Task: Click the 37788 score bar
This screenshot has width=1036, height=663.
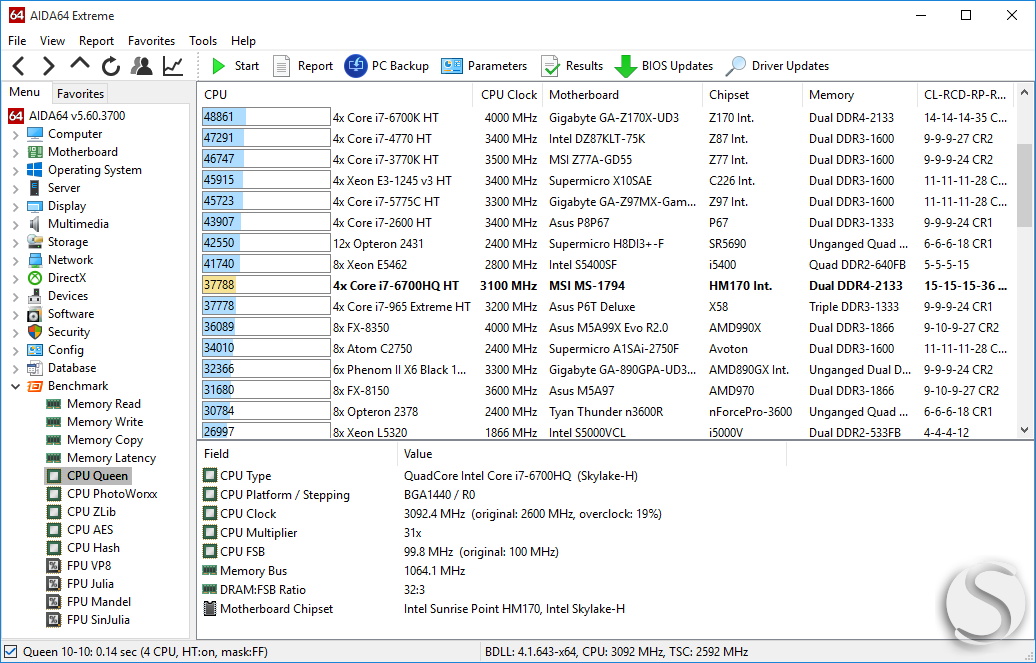Action: (266, 285)
